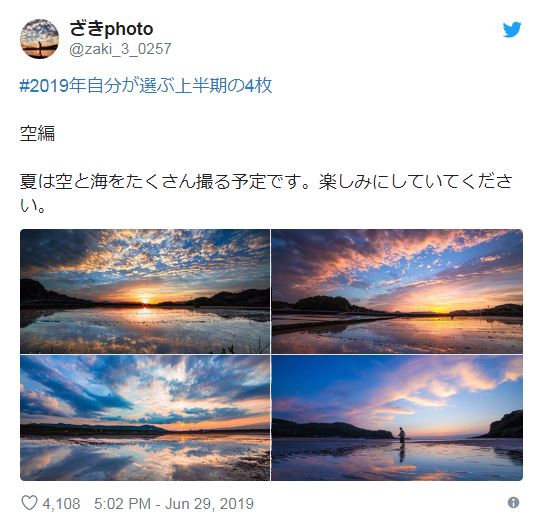Viewport: 540px width, 516px height.
Task: Like the tweet via heart icon
Action: point(29,503)
